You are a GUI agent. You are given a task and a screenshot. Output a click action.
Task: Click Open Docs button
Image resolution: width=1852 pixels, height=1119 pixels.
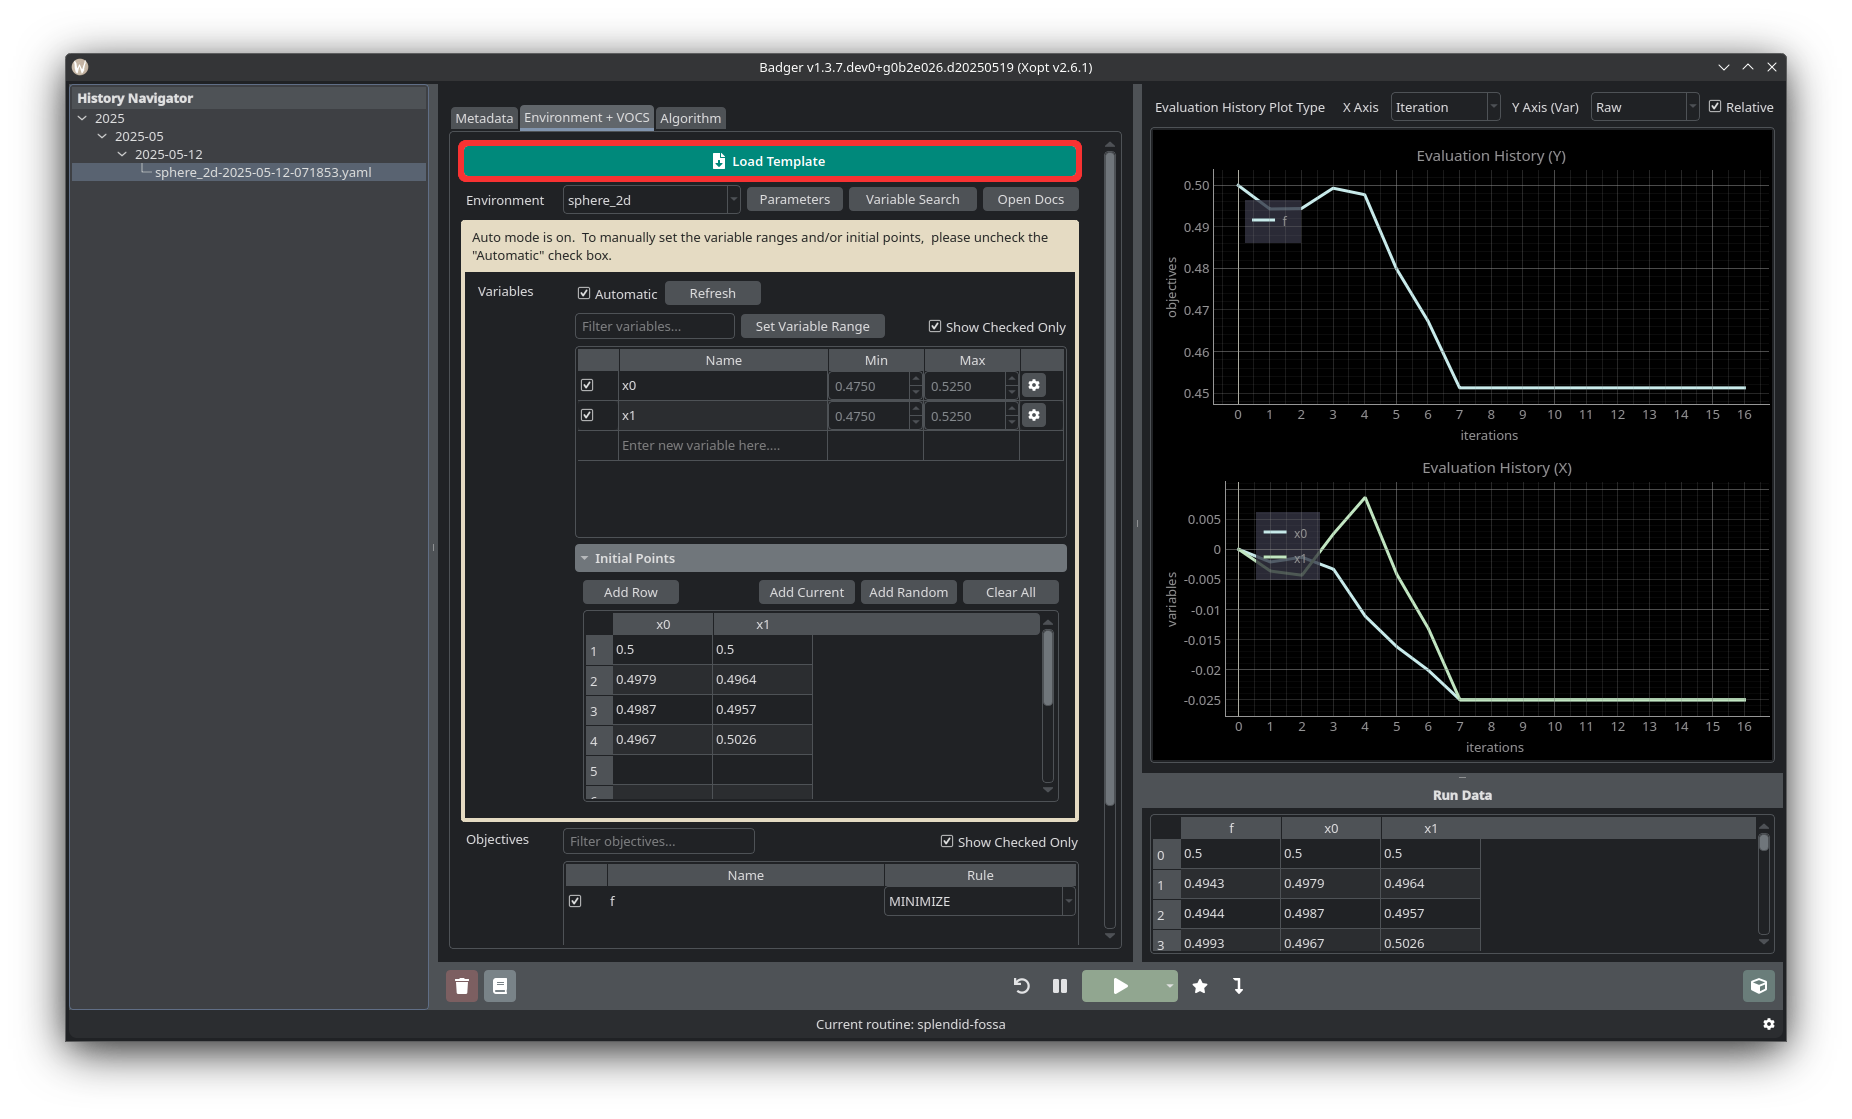pos(1030,199)
